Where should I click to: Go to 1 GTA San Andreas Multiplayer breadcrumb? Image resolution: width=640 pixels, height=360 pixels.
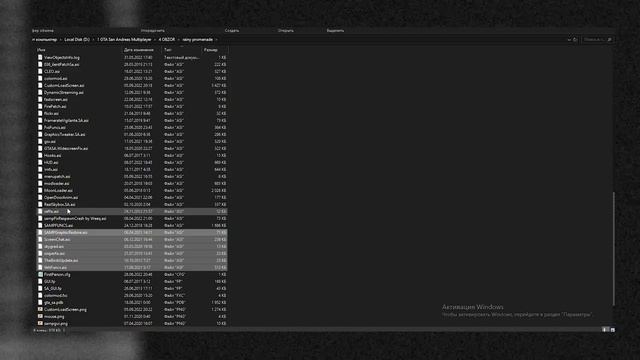click(124, 40)
